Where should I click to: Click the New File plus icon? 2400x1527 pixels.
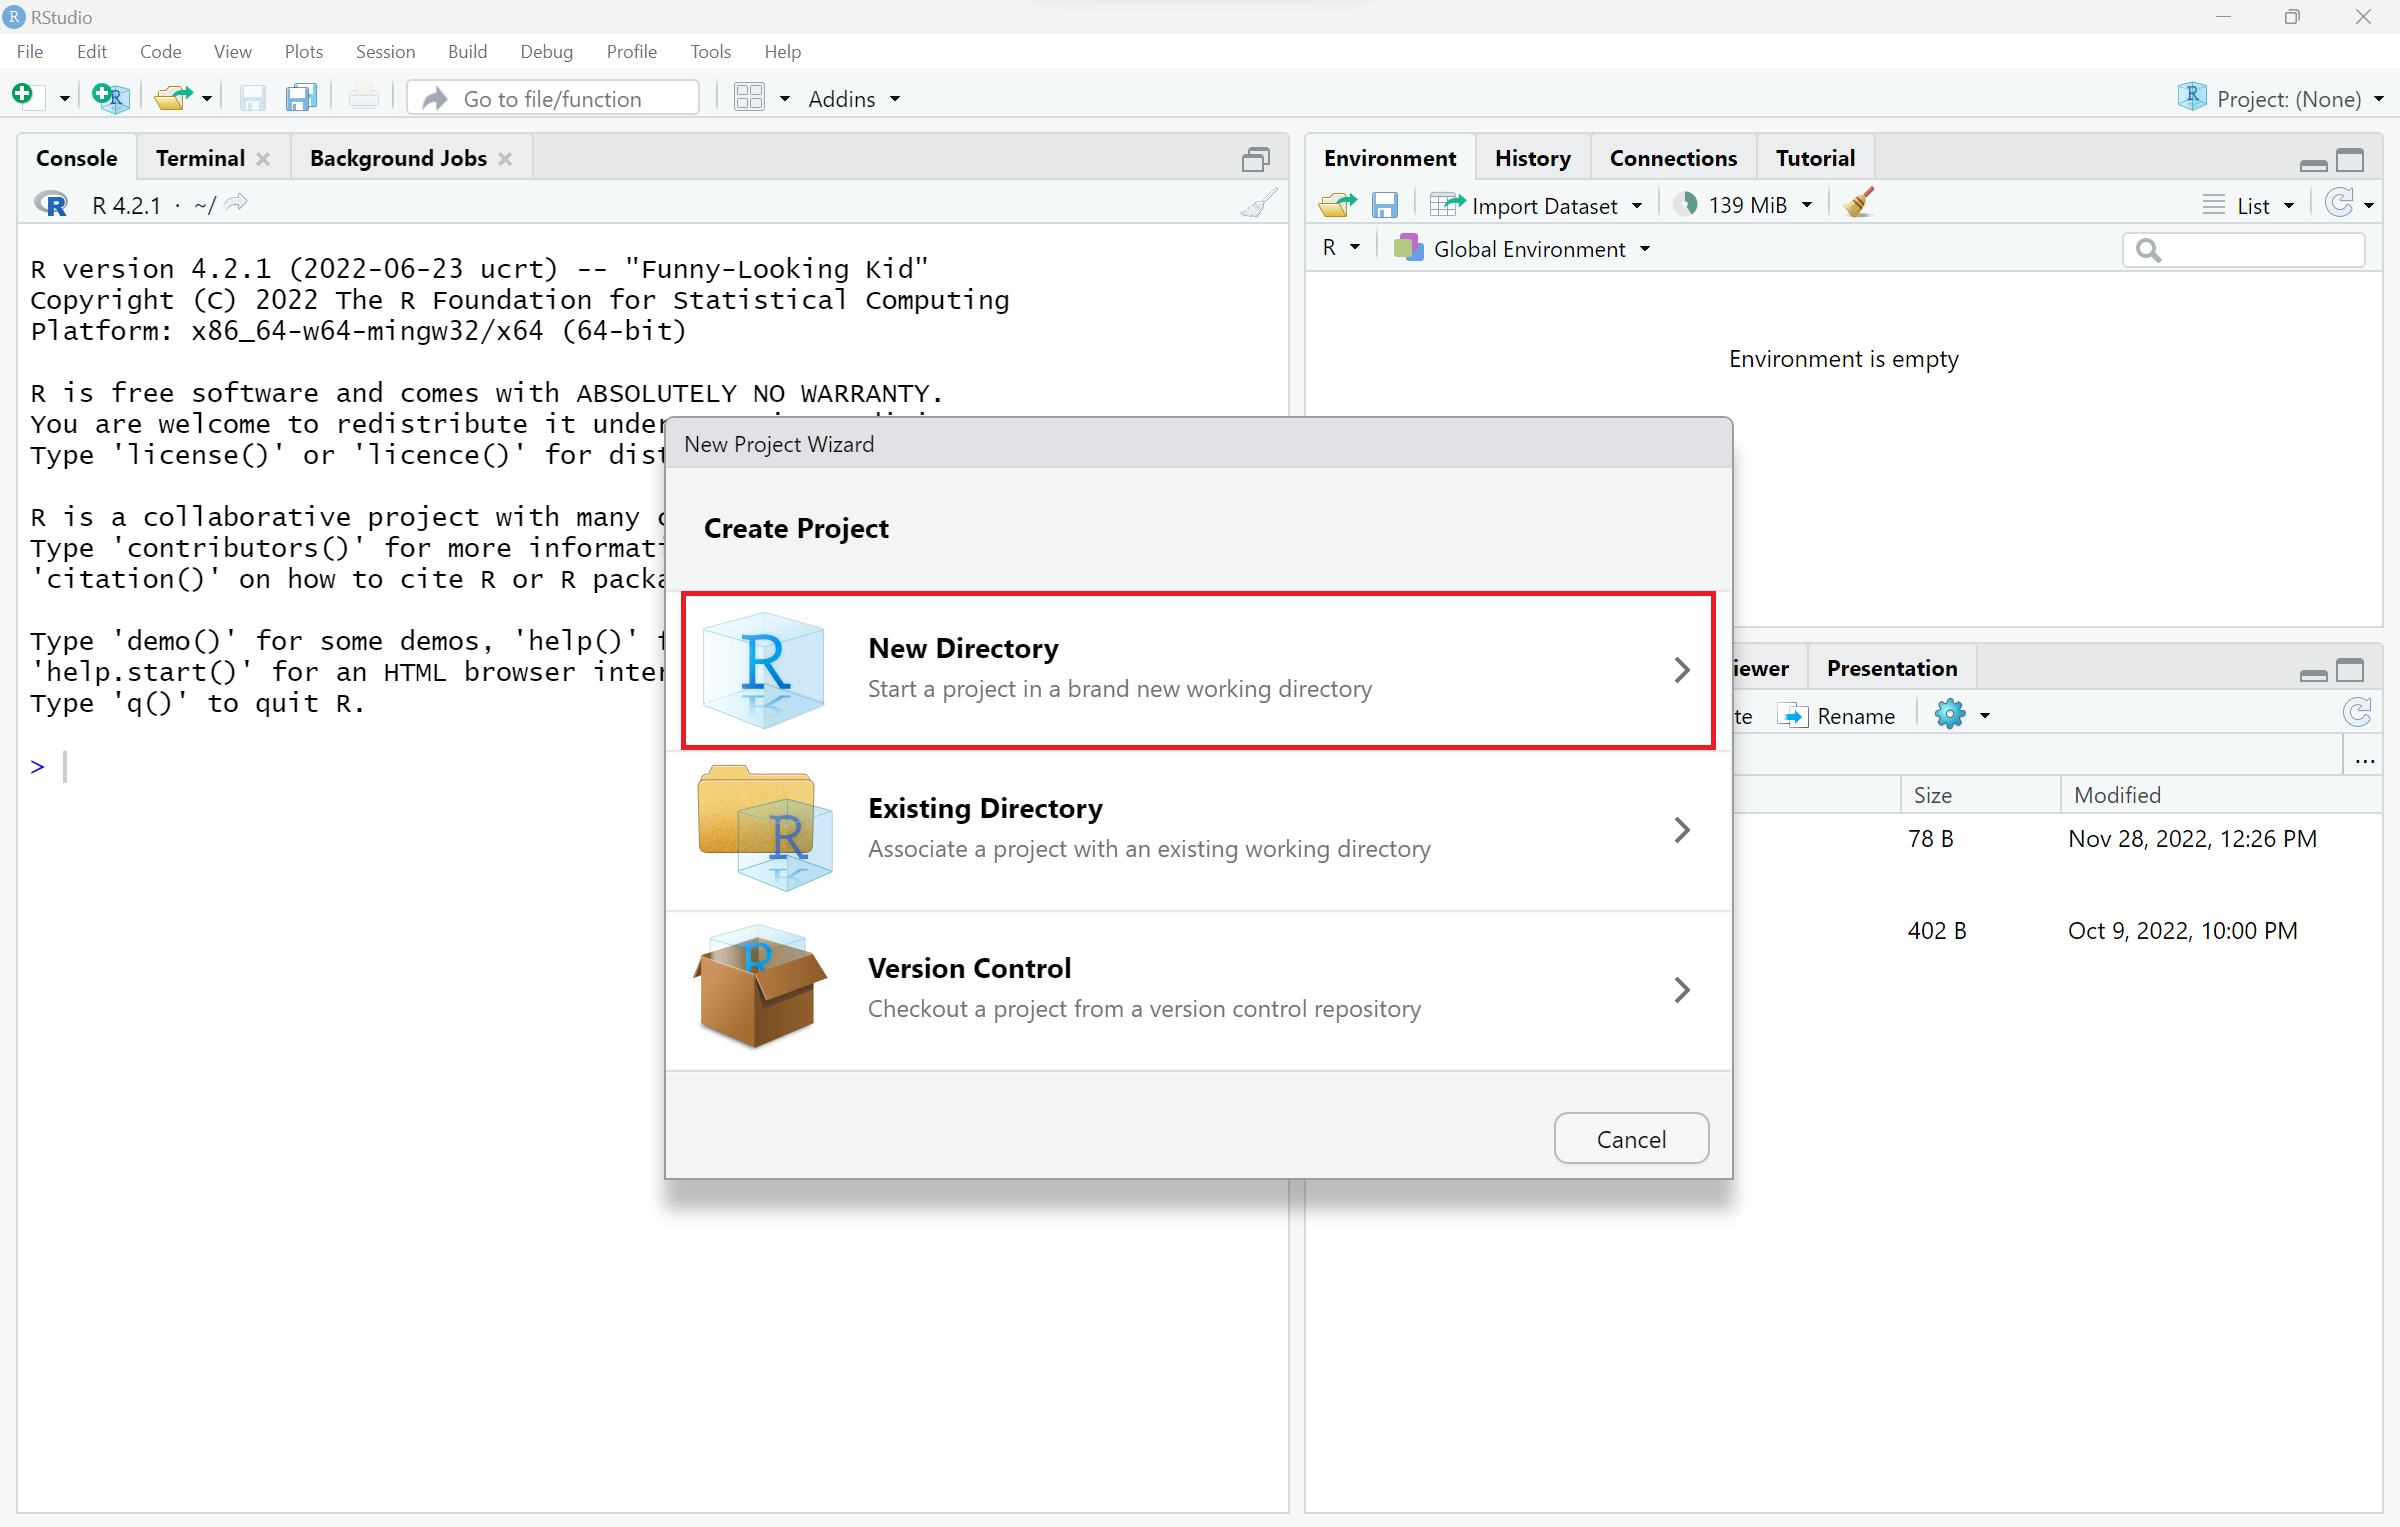tap(23, 97)
